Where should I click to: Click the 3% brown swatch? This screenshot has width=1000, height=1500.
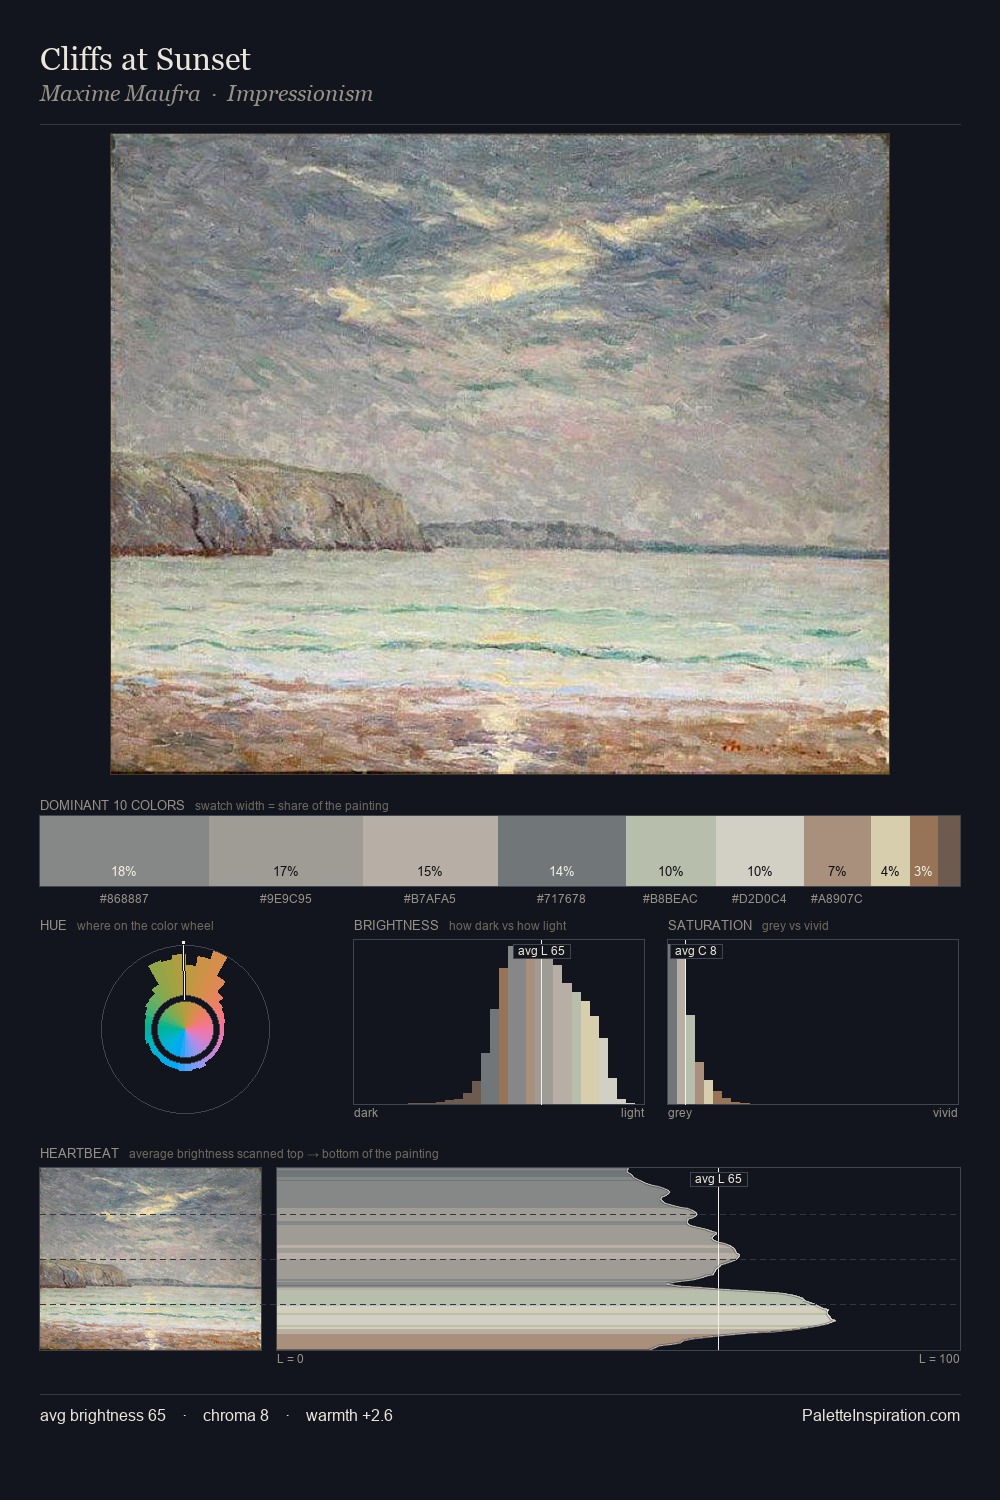[x=924, y=851]
